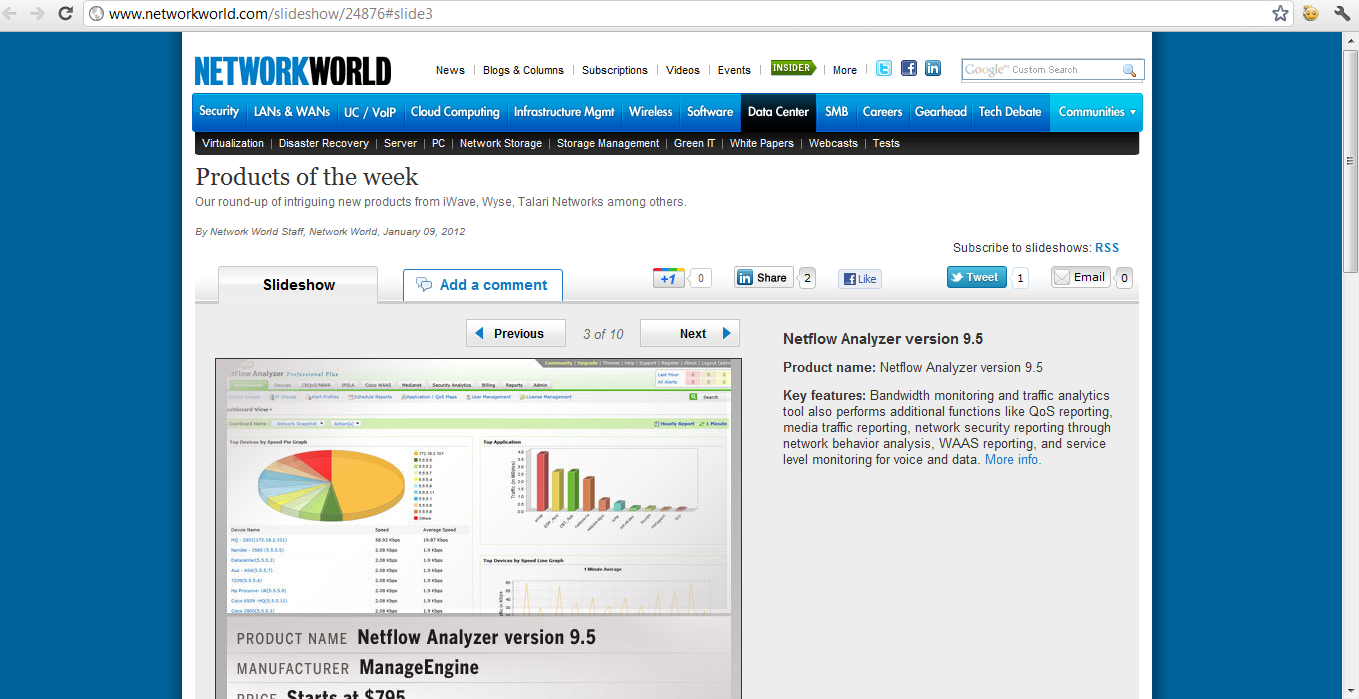Open the Gearhead section

941,112
